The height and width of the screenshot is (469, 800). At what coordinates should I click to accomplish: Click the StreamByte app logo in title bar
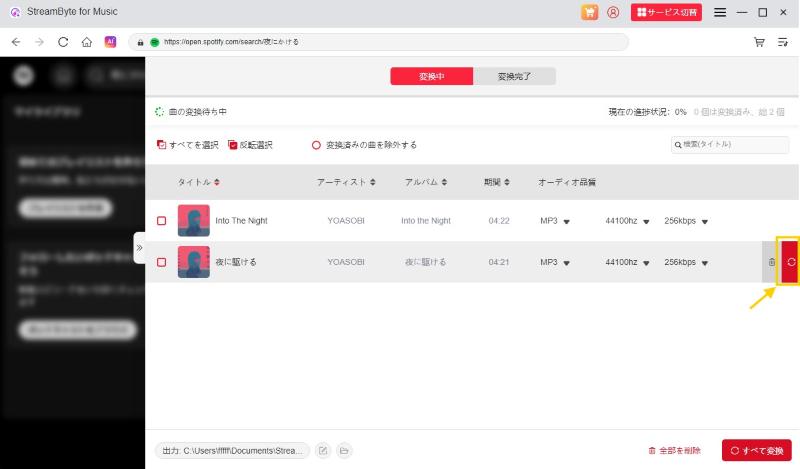tap(15, 12)
